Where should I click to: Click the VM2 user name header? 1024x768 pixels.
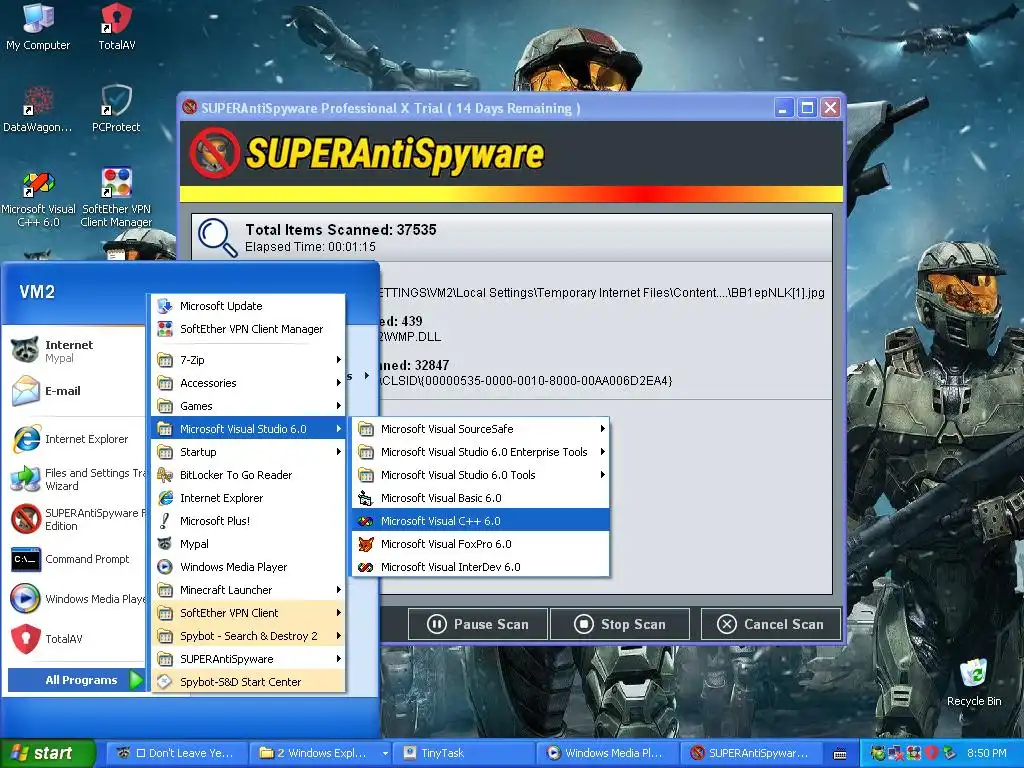37,292
